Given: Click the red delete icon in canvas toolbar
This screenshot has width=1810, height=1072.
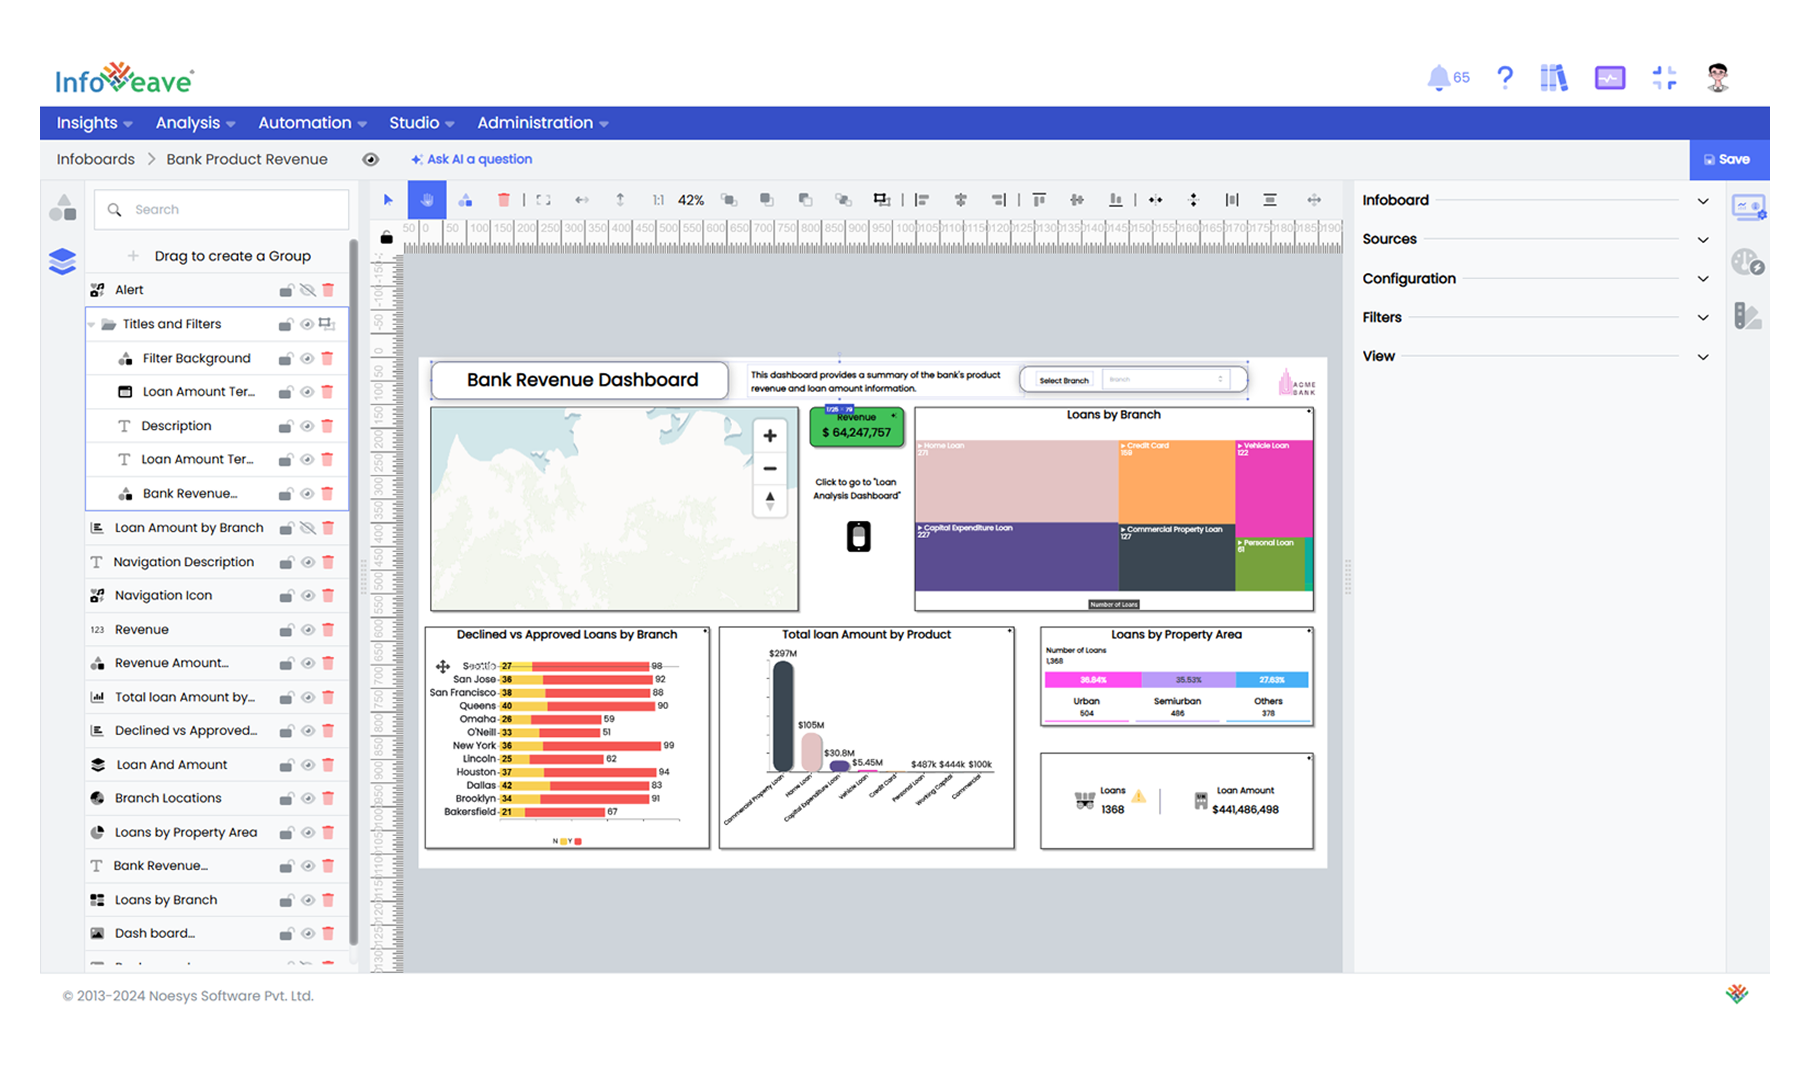Looking at the screenshot, I should click(x=504, y=200).
